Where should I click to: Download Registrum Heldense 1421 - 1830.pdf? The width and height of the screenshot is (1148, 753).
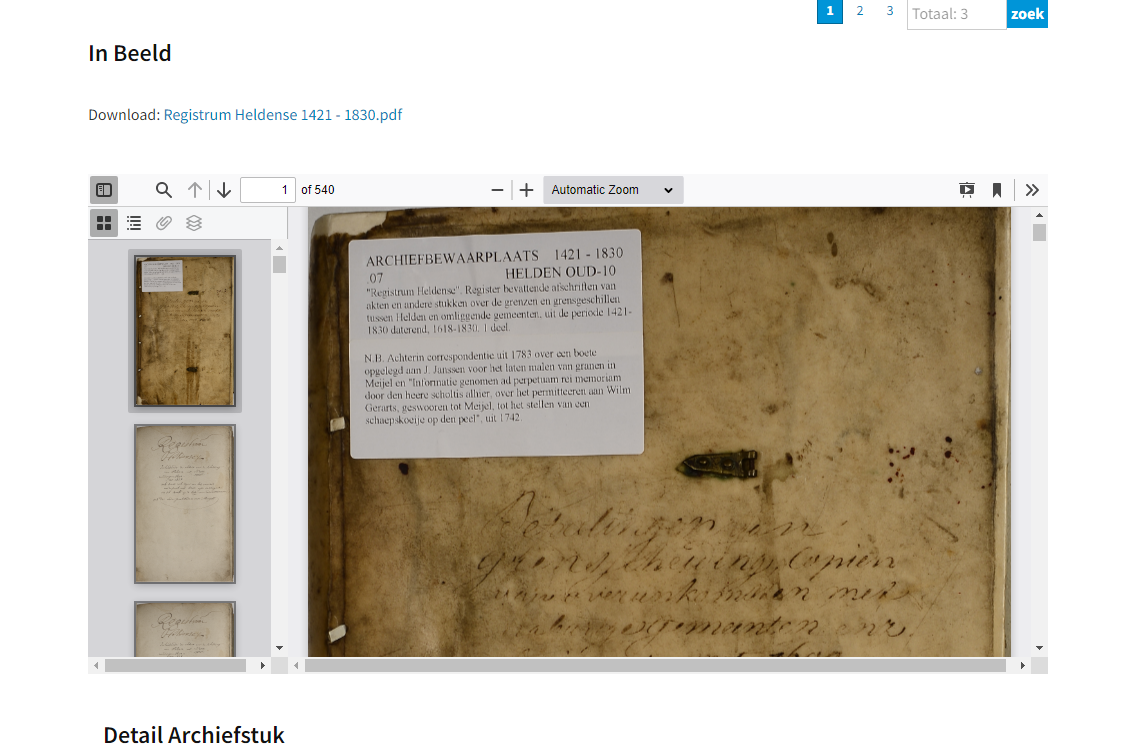click(x=283, y=115)
